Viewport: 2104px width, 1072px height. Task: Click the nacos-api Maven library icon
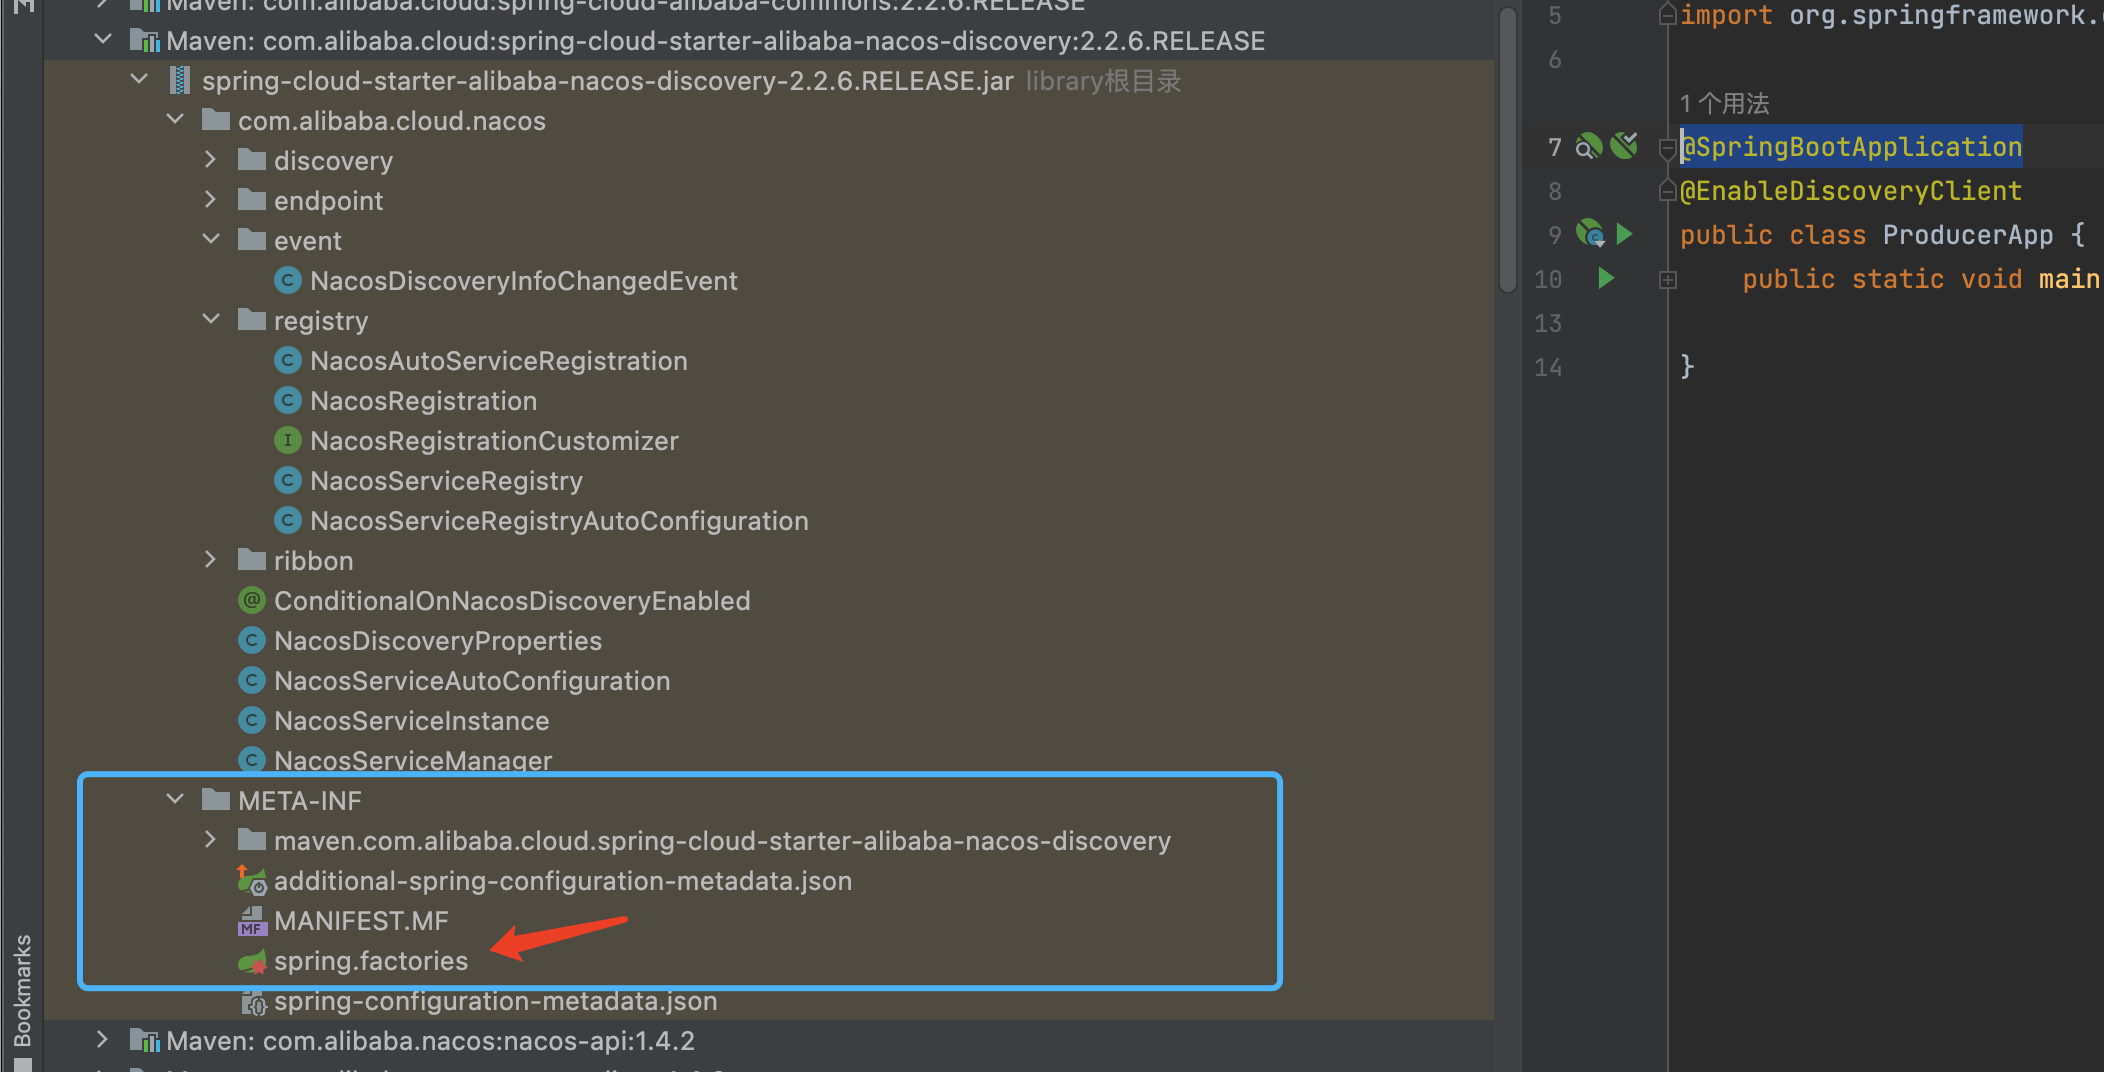pos(145,1040)
